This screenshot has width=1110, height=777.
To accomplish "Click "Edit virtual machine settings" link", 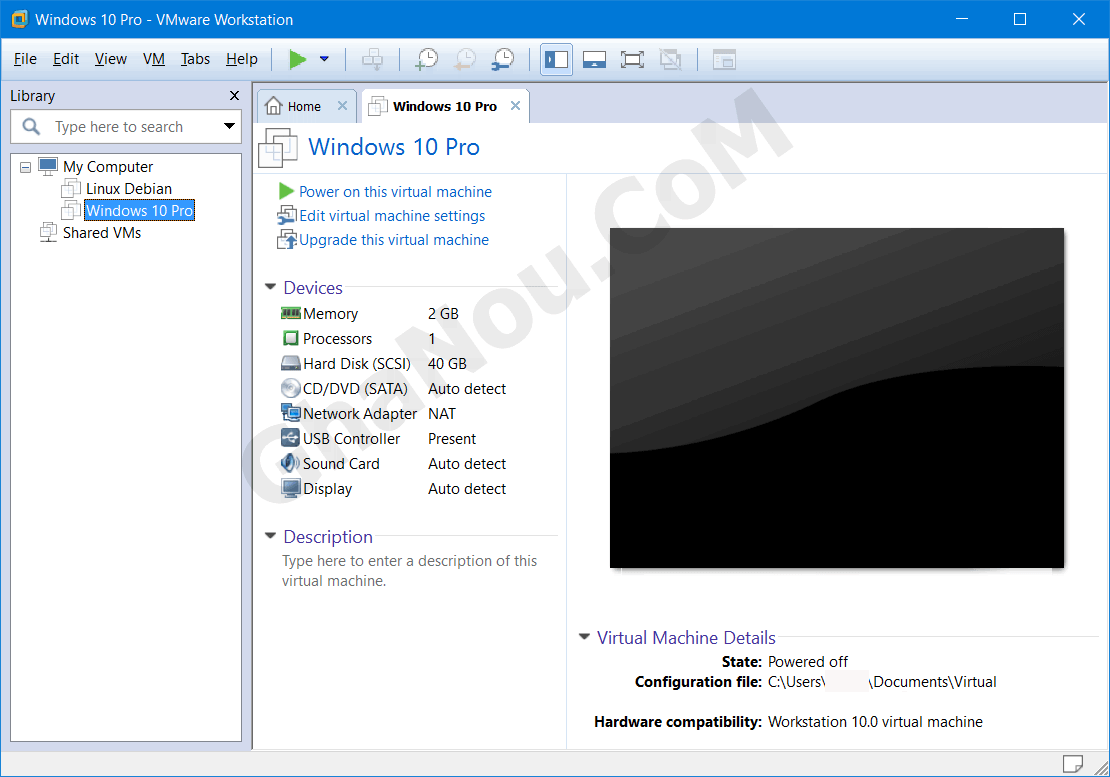I will (x=392, y=216).
